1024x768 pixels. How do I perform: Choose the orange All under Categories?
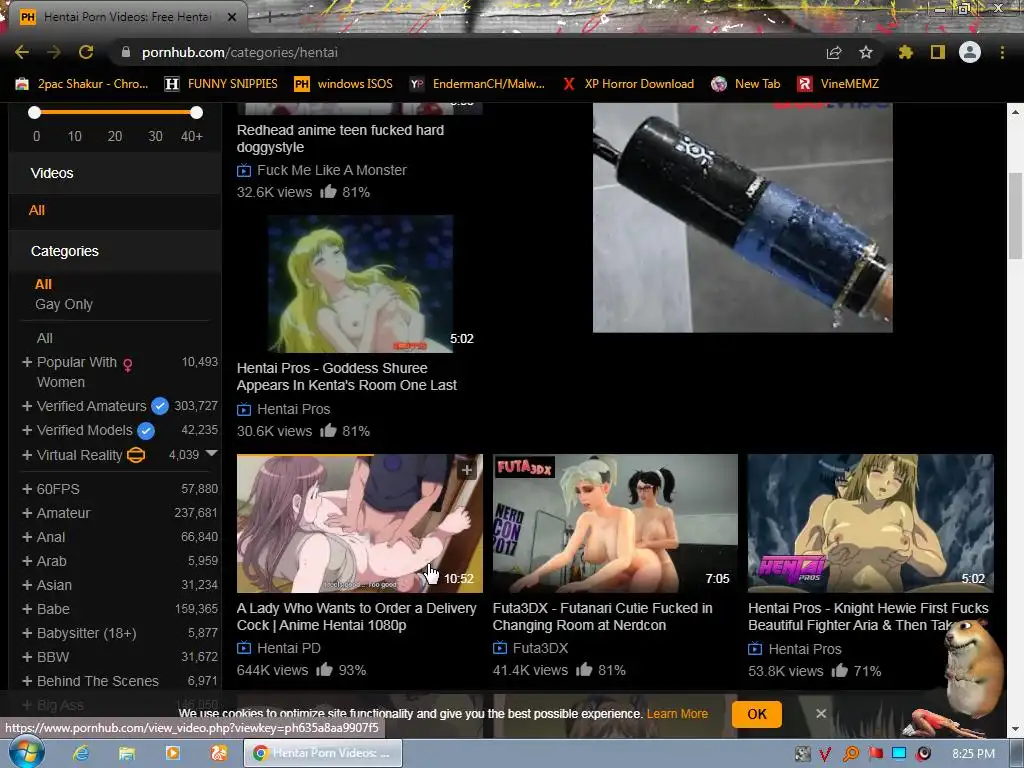43,284
